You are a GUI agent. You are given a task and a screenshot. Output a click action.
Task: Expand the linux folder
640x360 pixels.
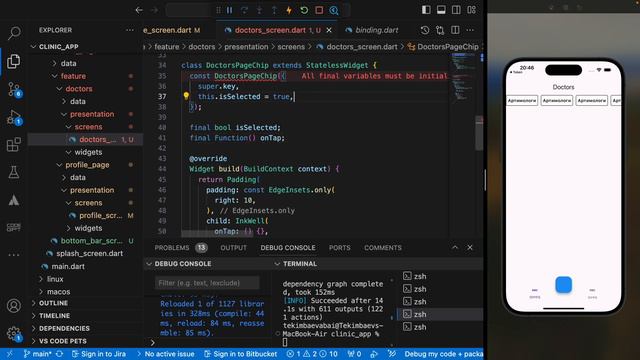tap(55, 279)
